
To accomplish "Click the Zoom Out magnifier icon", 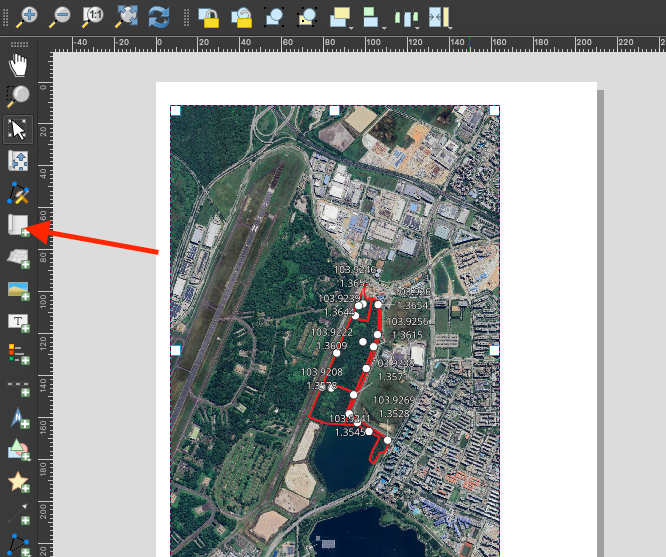I will 60,16.
